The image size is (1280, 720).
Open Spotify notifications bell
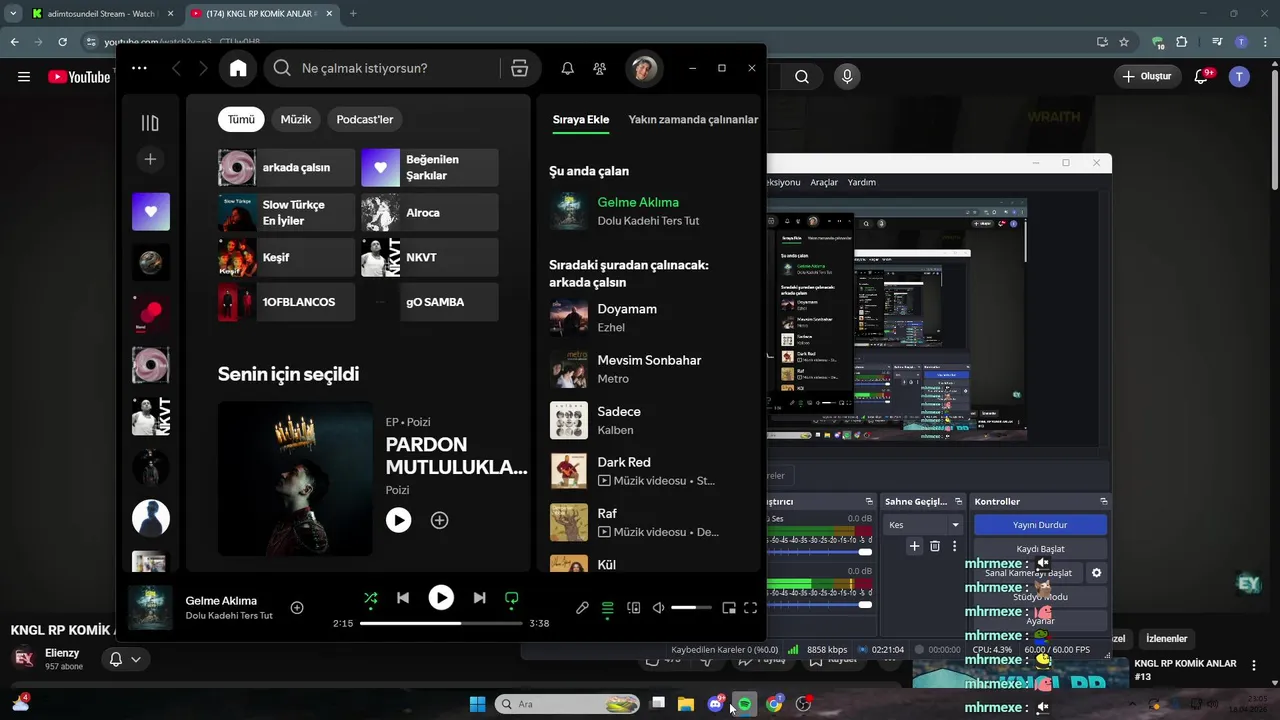pyautogui.click(x=567, y=68)
